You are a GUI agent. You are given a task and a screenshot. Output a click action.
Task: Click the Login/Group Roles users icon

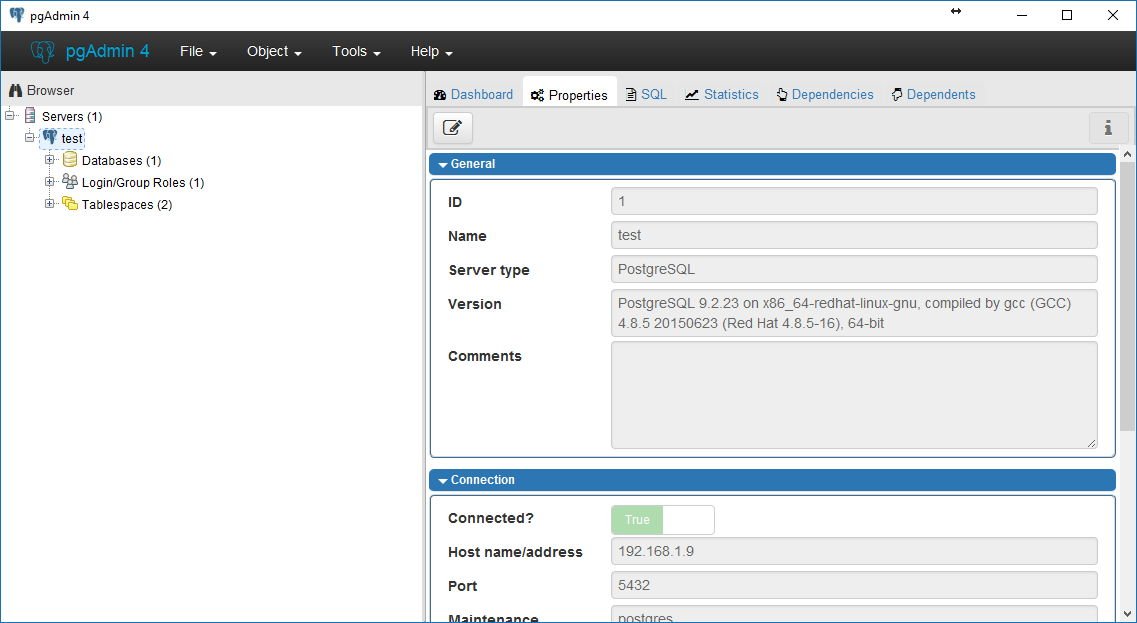click(70, 182)
